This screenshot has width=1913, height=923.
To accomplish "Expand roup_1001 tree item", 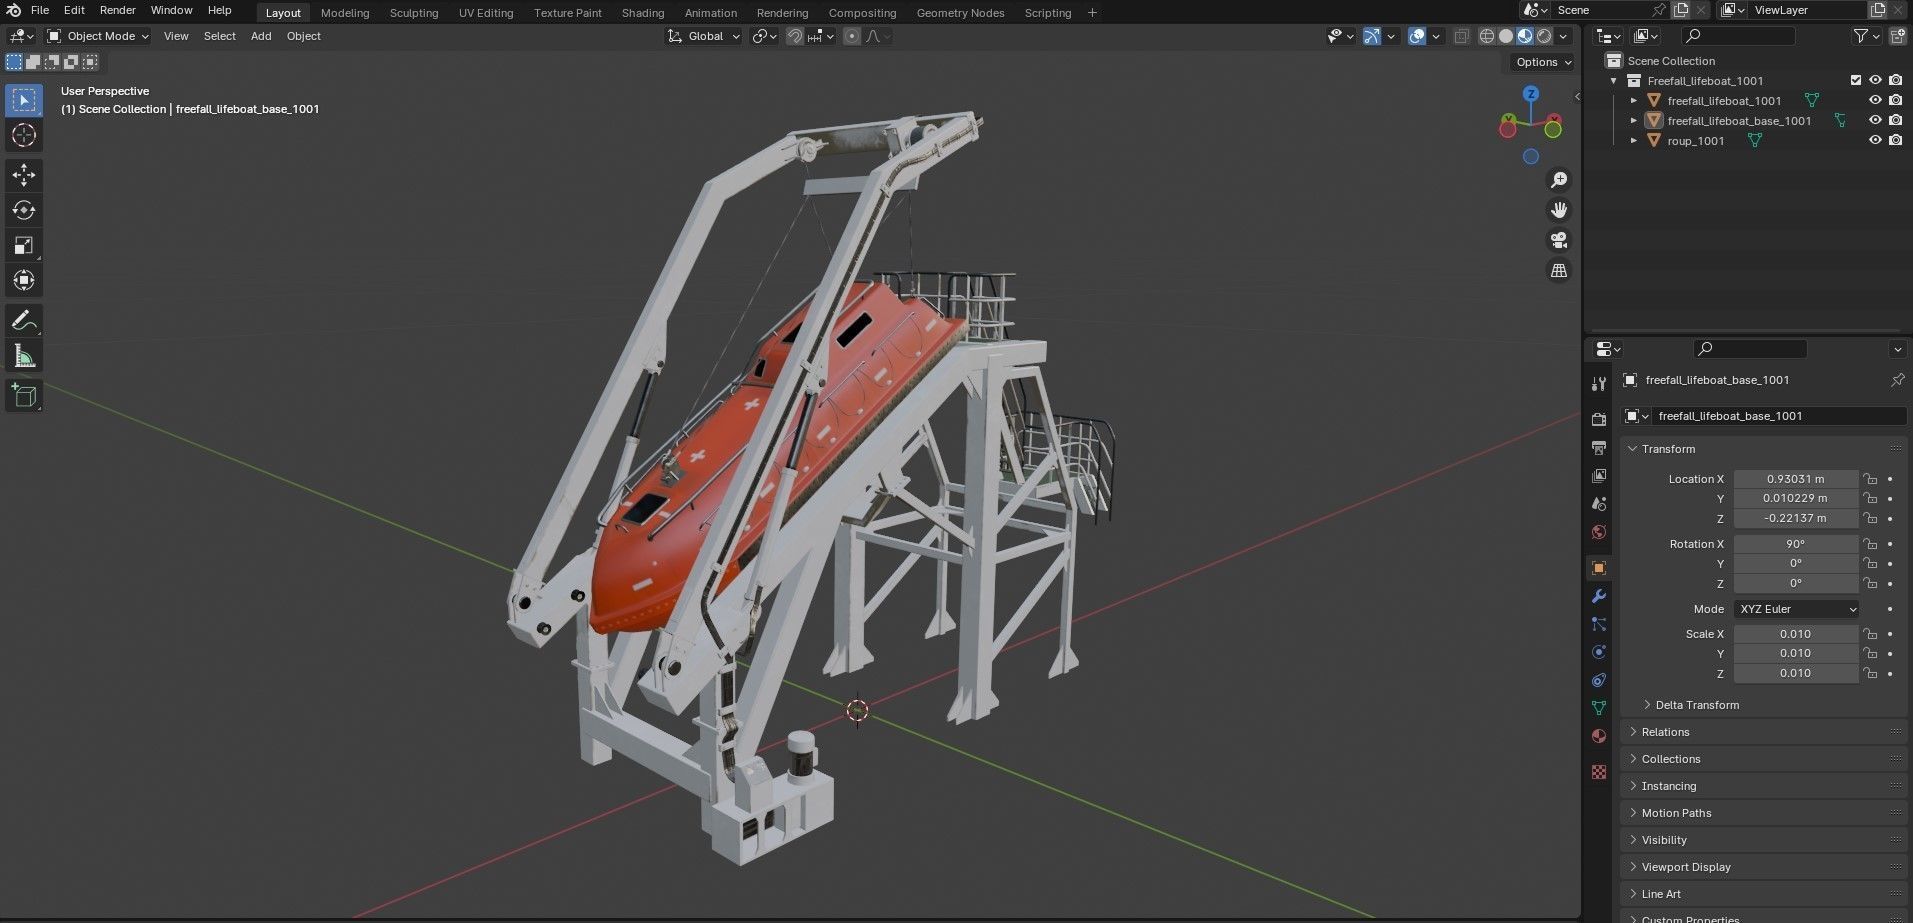I will (1634, 140).
